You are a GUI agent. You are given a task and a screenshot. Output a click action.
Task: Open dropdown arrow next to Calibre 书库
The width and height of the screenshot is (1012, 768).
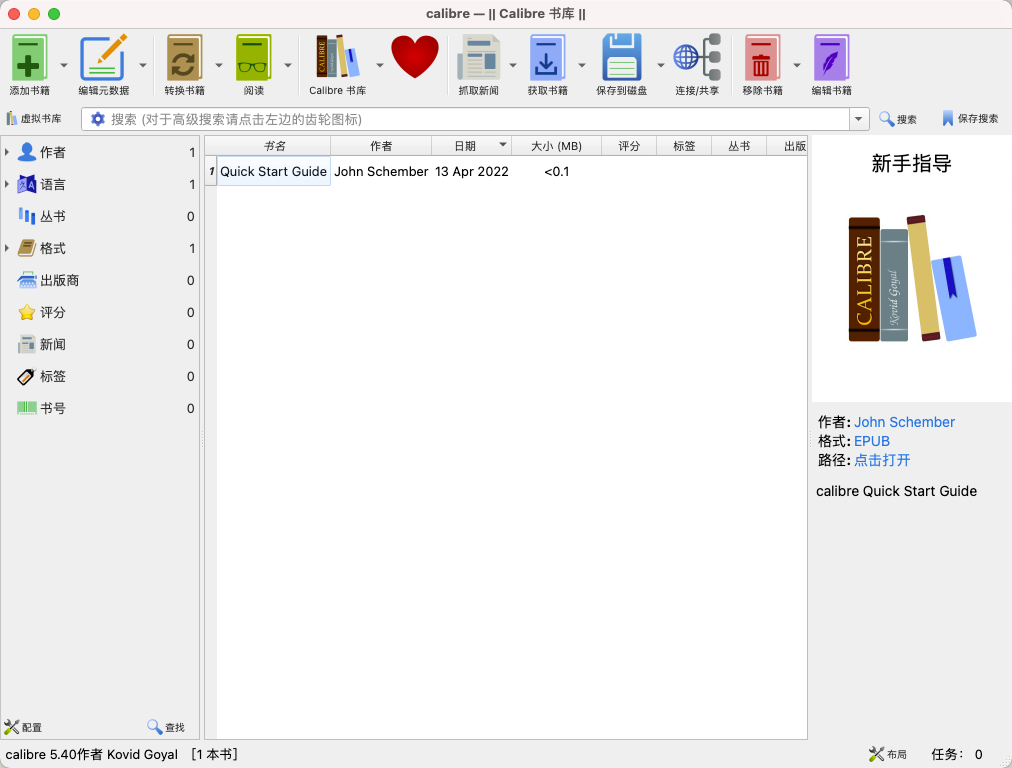tap(380, 65)
